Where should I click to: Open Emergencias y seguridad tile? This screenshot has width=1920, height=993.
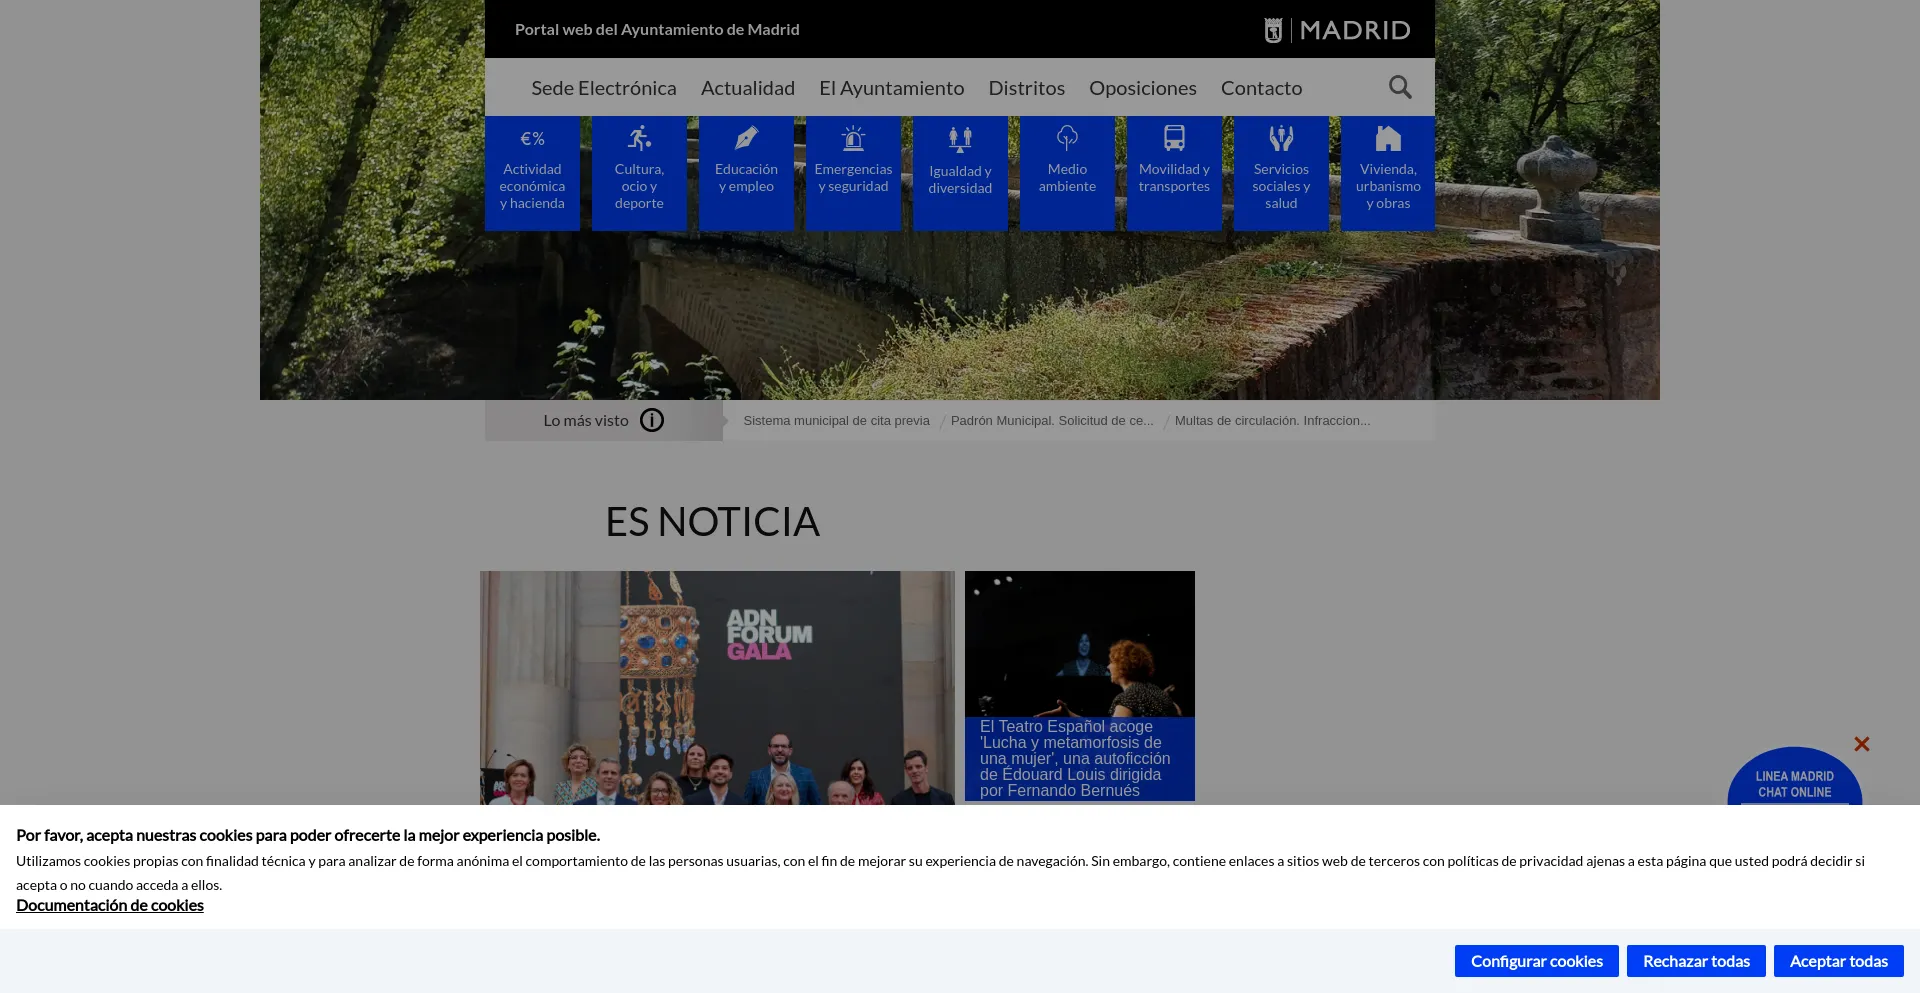(853, 173)
